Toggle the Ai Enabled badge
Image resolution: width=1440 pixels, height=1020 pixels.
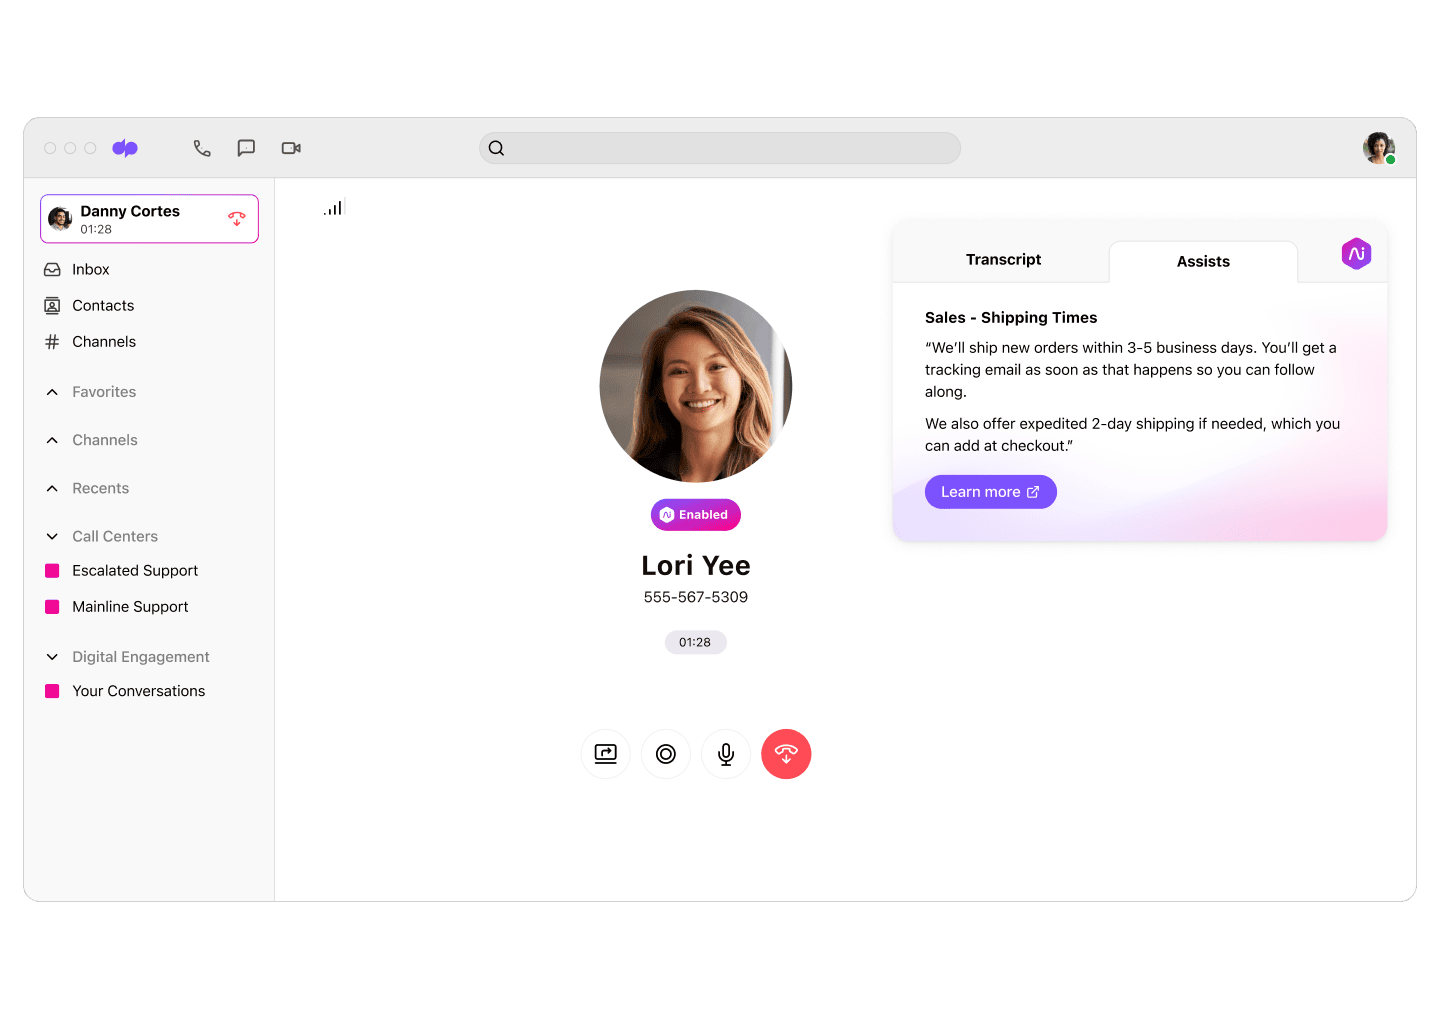tap(696, 515)
